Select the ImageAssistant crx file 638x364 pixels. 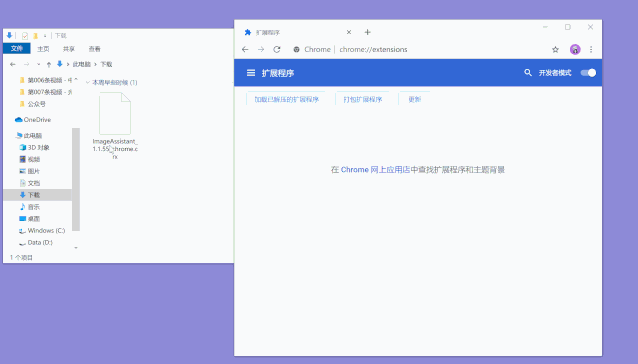click(115, 126)
